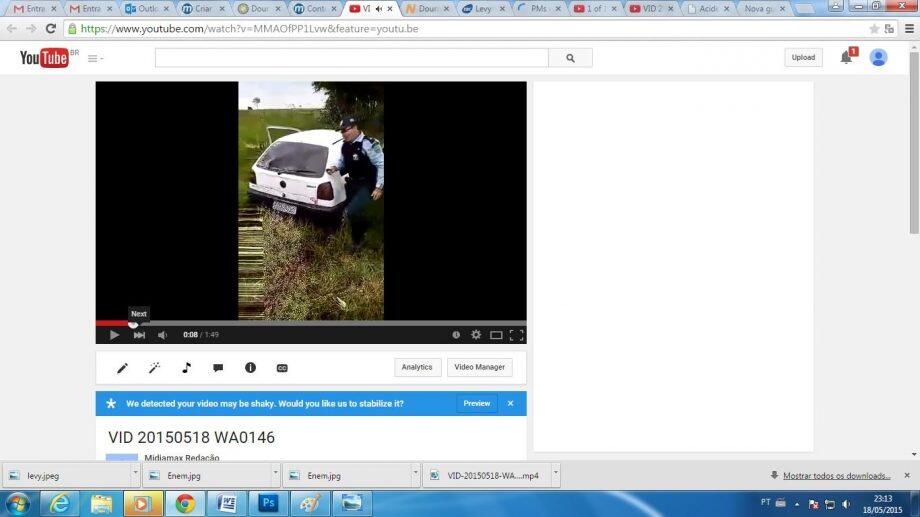The width and height of the screenshot is (920, 517).
Task: Mute the video player volume
Action: click(x=162, y=335)
